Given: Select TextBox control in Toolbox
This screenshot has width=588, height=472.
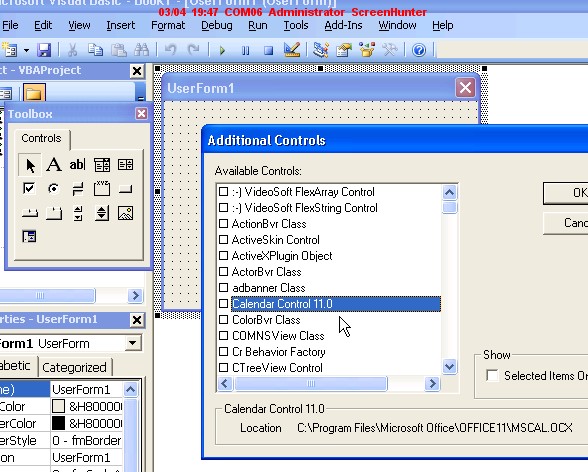Looking at the screenshot, I should click(78, 165).
